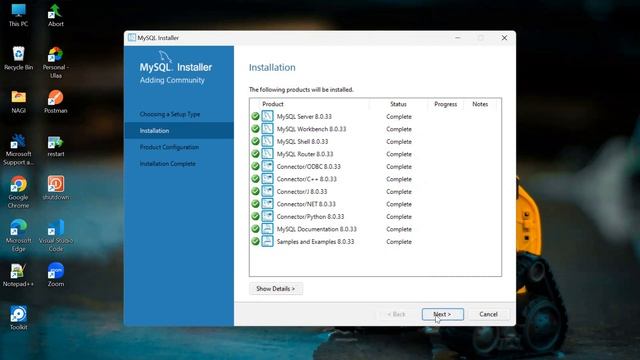Select the Toolkit desktop icon
640x360 pixels.
(x=18, y=318)
